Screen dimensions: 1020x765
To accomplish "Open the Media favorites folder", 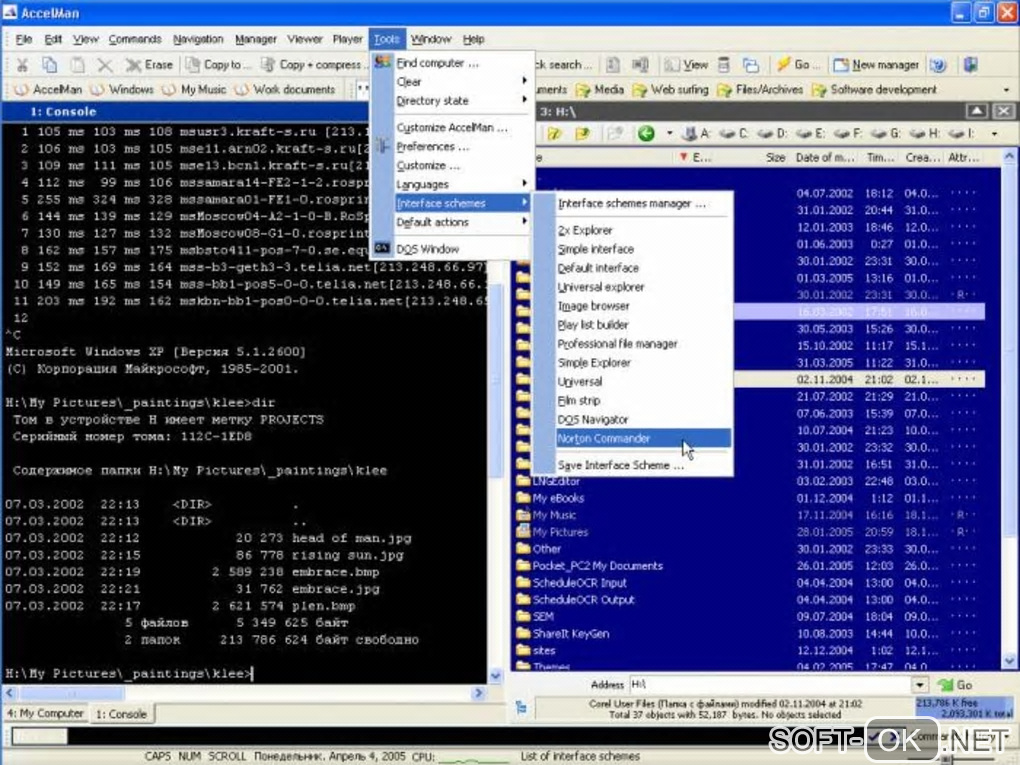I will pyautogui.click(x=600, y=89).
